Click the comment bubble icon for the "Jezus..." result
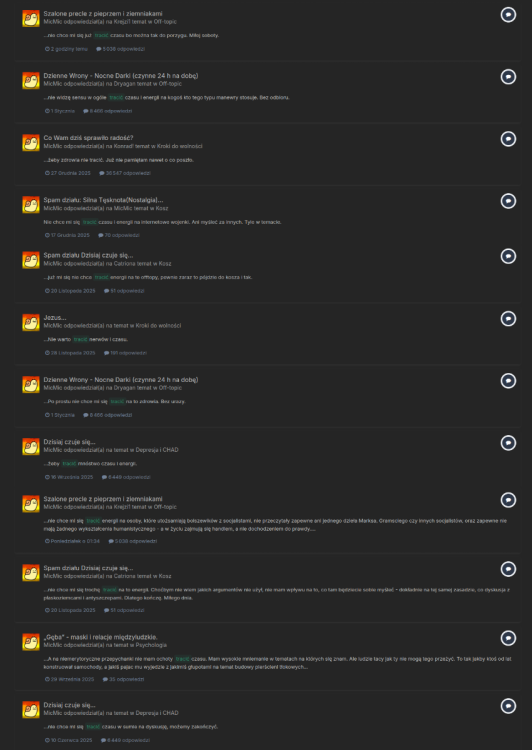This screenshot has height=750, width=532. click(508, 319)
